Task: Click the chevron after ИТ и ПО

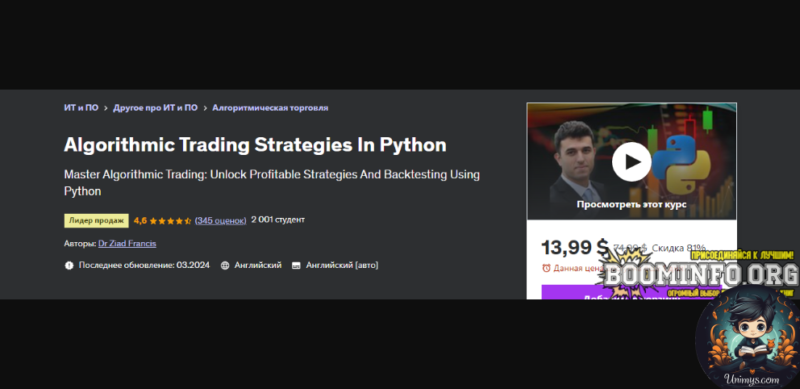Action: coord(106,108)
